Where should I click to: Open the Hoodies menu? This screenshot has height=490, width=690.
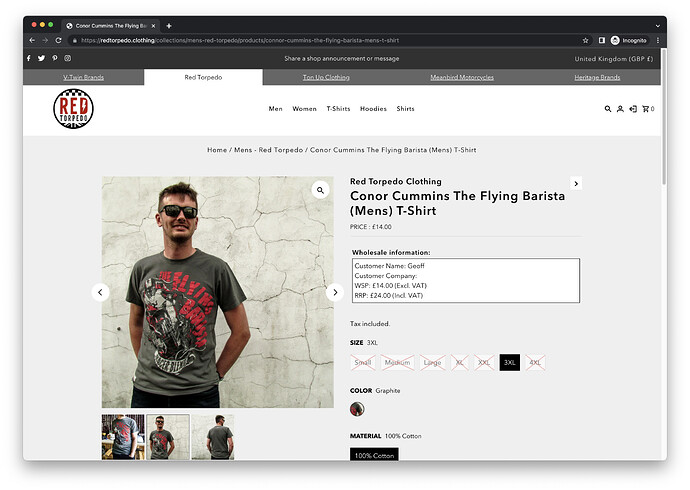coord(373,109)
